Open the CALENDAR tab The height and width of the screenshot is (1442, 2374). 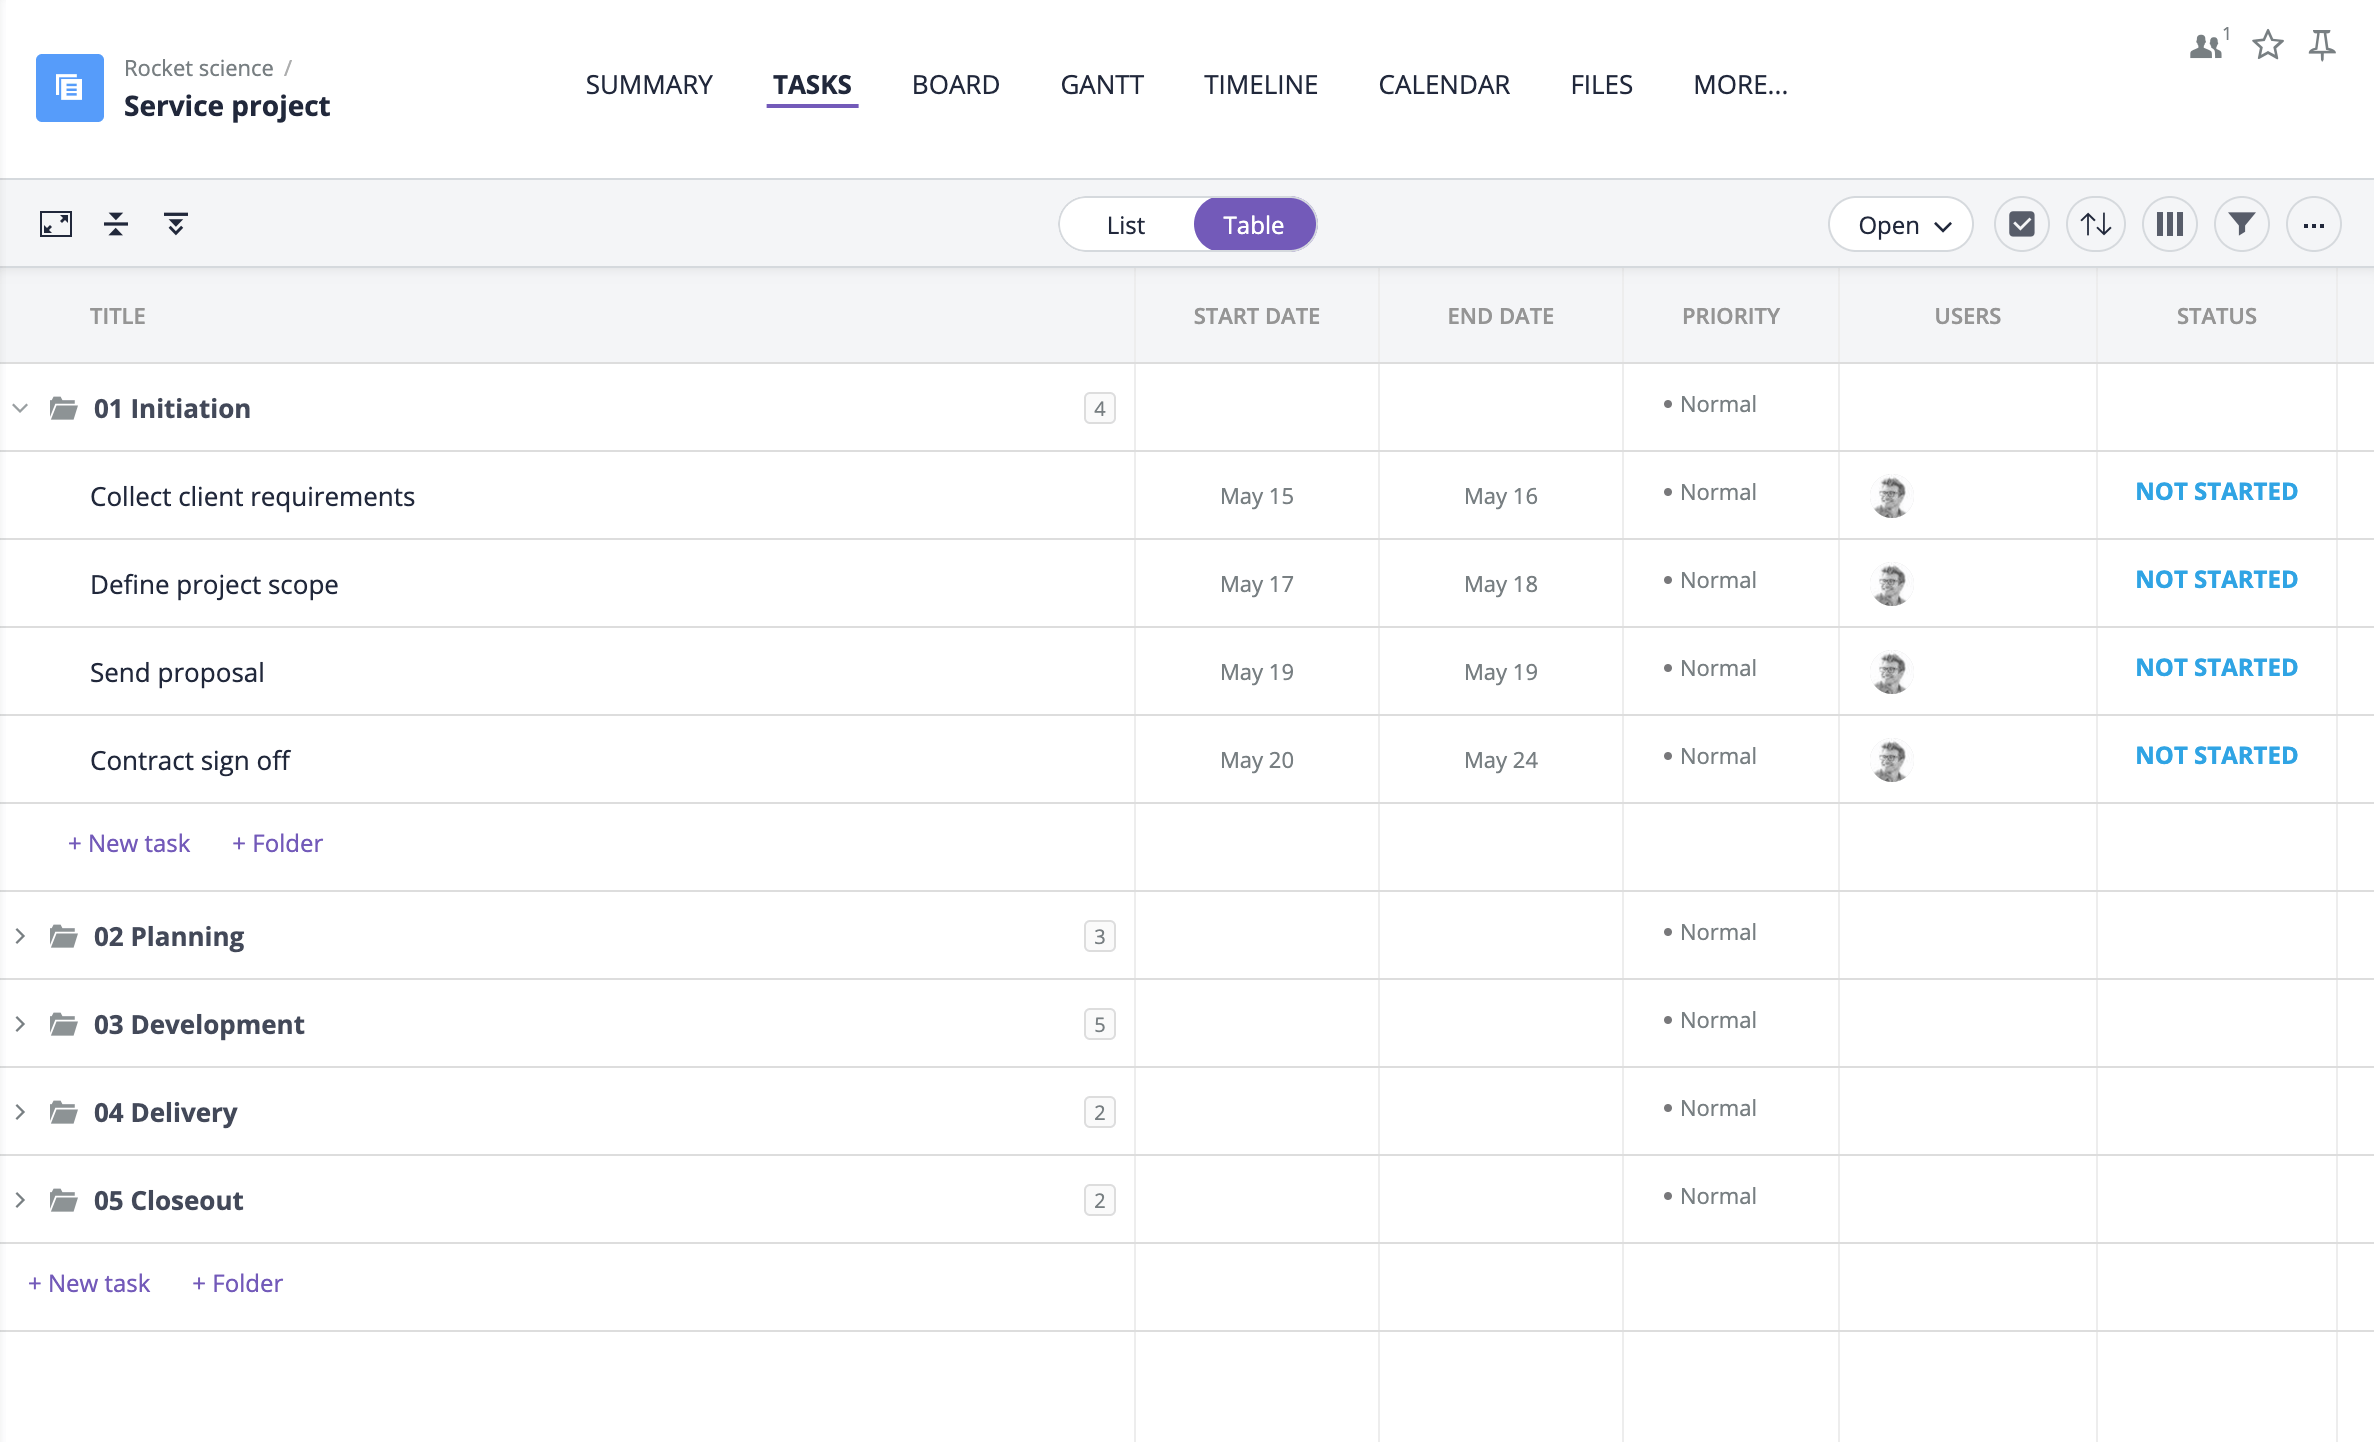tap(1444, 85)
